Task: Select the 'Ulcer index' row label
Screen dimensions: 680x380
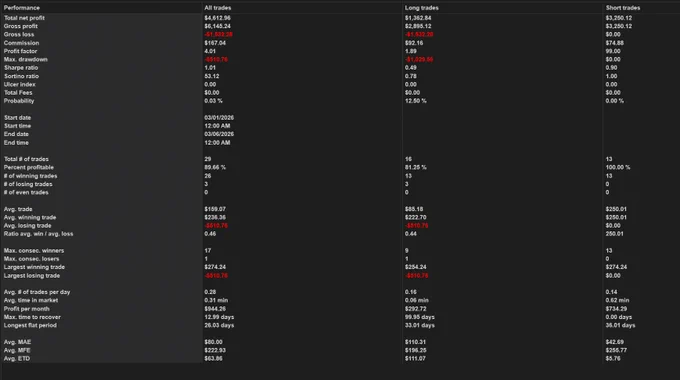Action: coord(20,84)
